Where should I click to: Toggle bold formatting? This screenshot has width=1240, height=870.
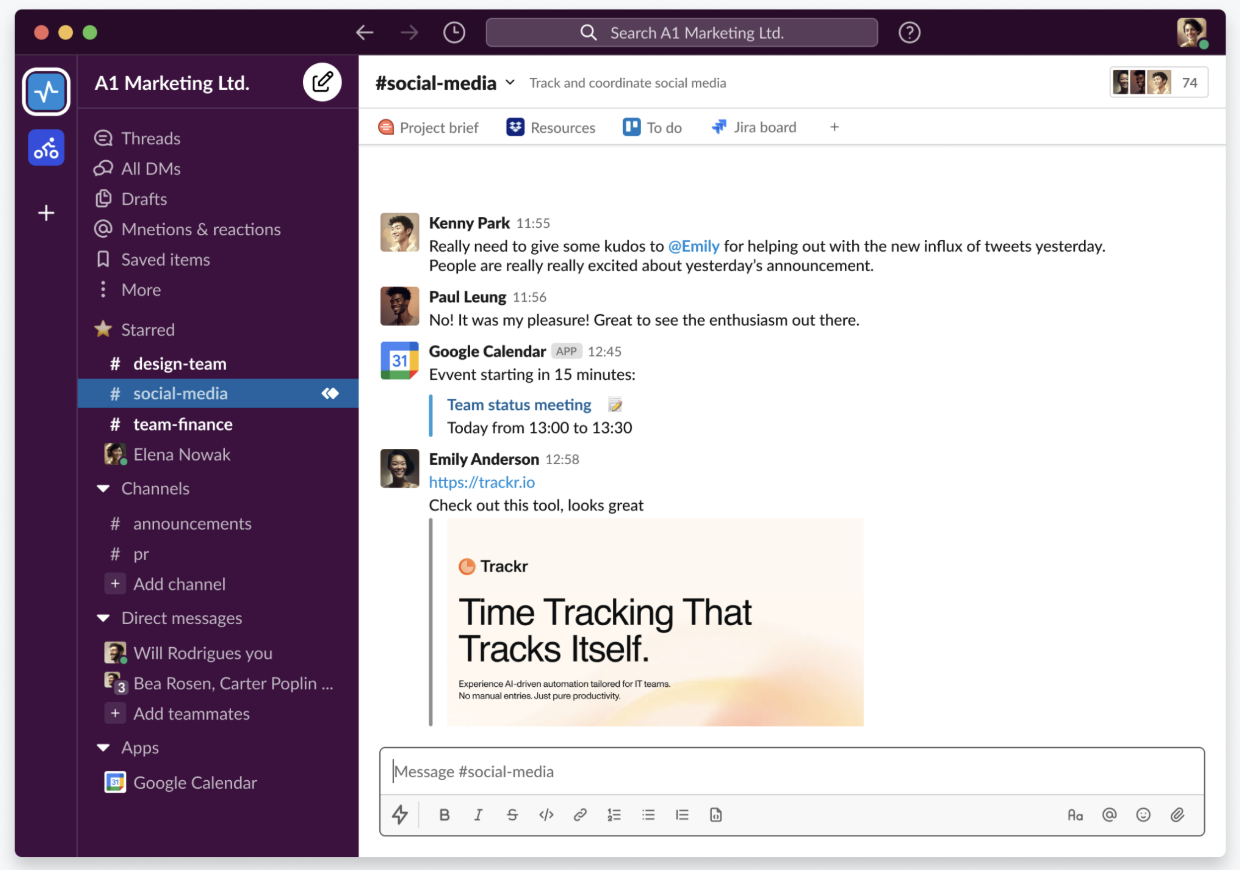[445, 815]
